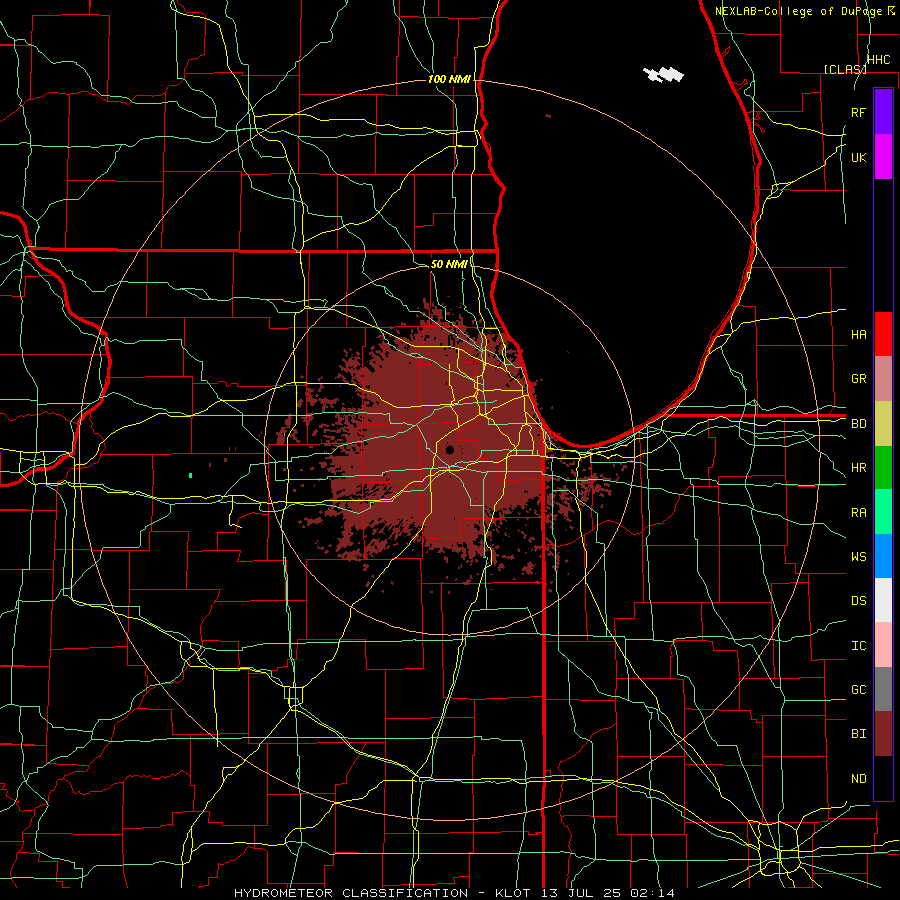The height and width of the screenshot is (900, 900).
Task: Click the UK legend label
Action: click(x=858, y=157)
